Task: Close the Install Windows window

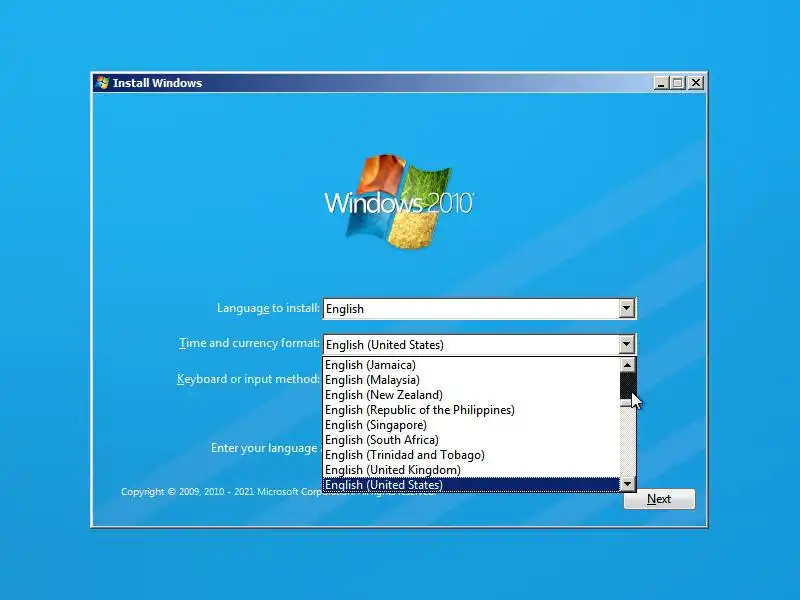Action: click(x=695, y=83)
